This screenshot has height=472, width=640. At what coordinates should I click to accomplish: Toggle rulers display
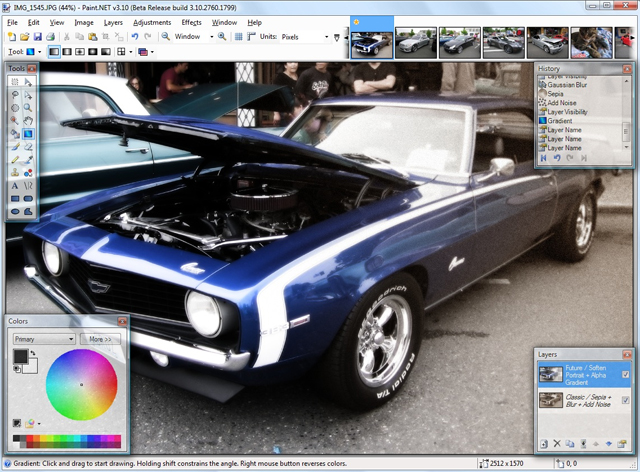(251, 37)
